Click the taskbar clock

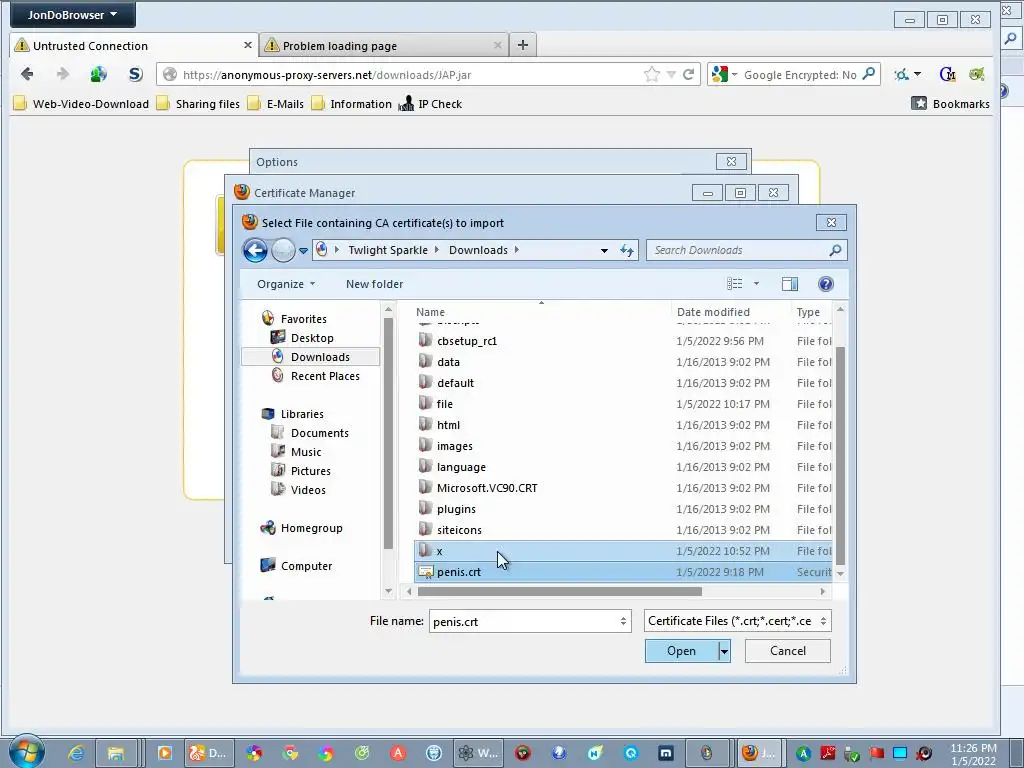click(x=973, y=754)
